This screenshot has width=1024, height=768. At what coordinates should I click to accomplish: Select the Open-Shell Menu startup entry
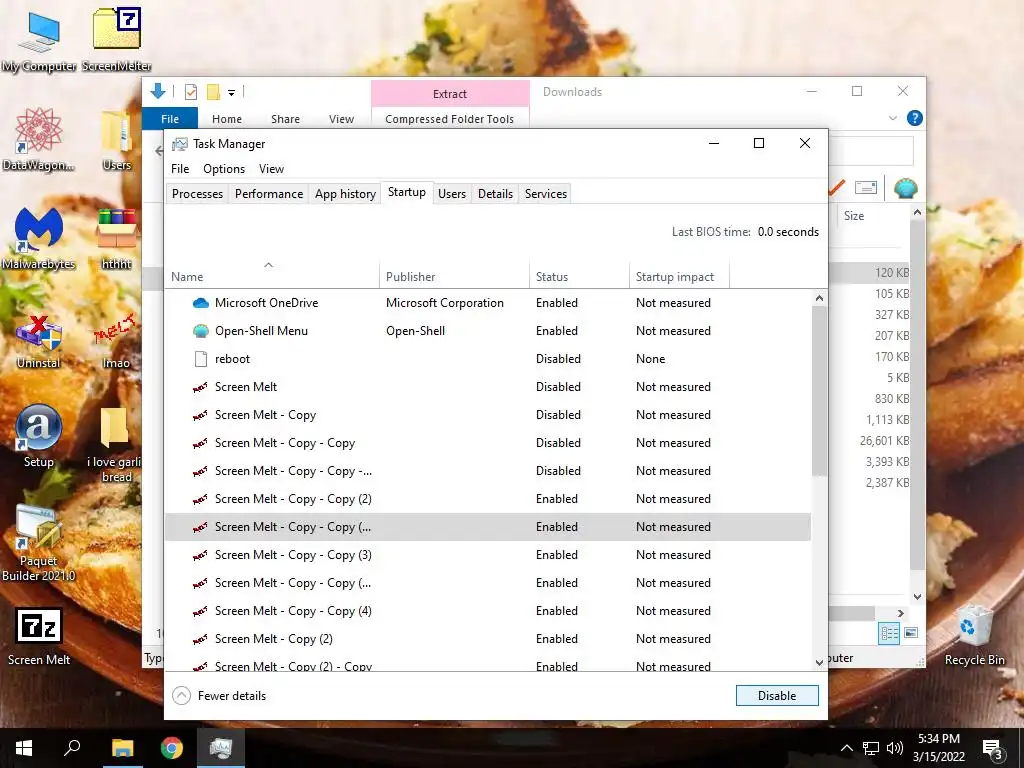[x=488, y=330]
